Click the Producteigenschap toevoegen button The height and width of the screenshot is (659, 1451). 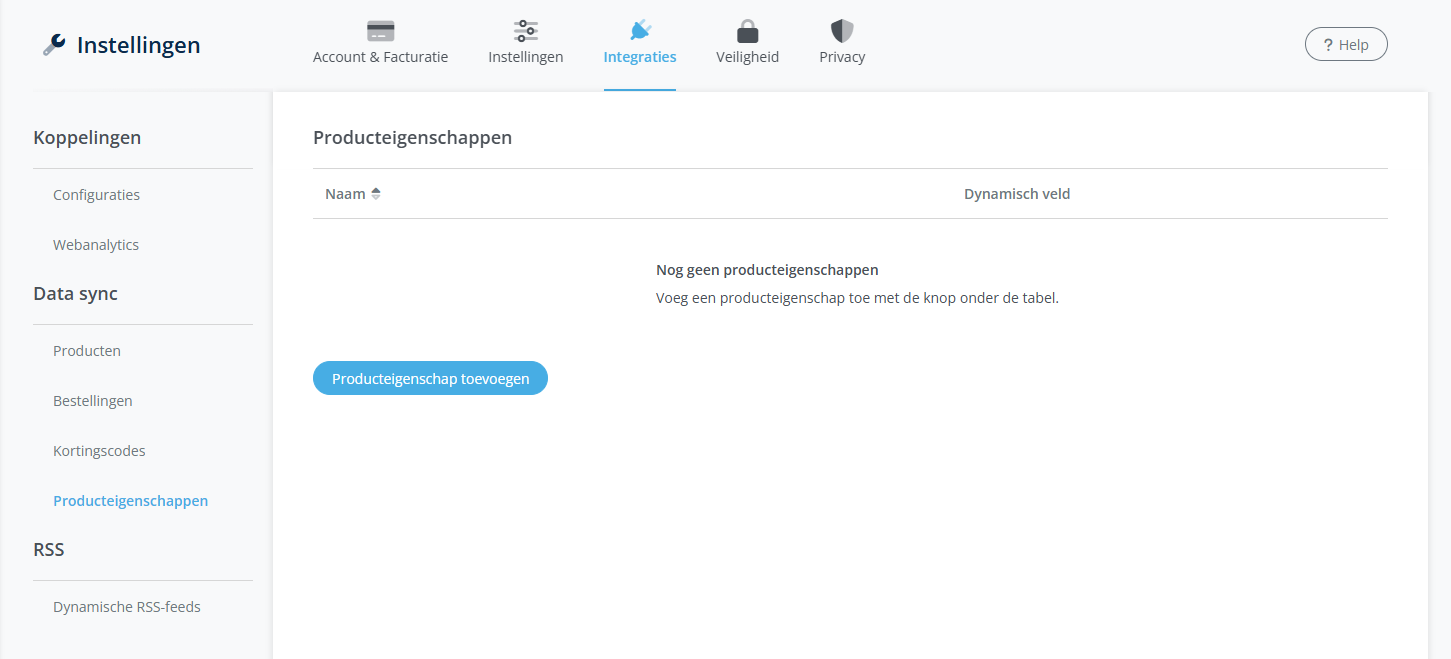click(x=430, y=378)
